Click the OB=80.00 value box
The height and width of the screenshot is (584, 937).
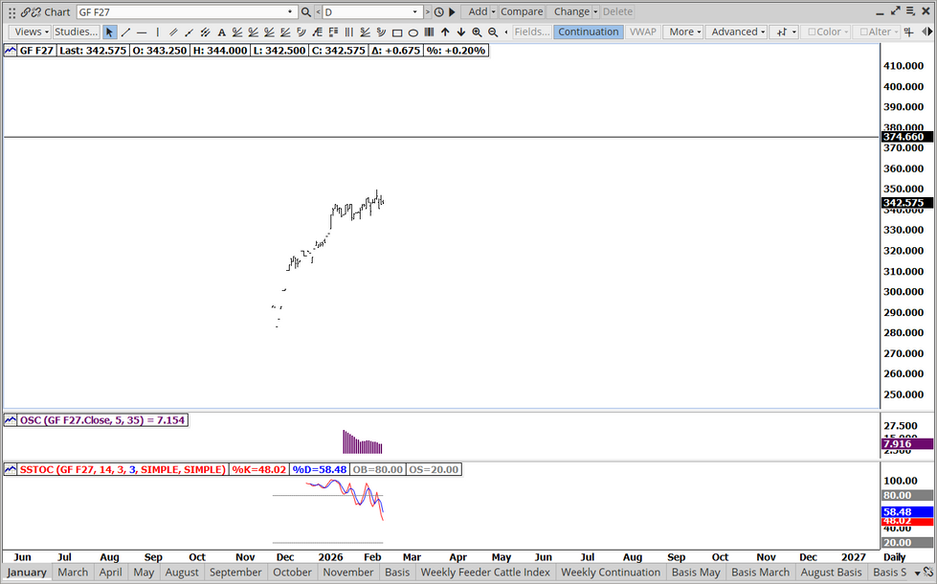(378, 470)
